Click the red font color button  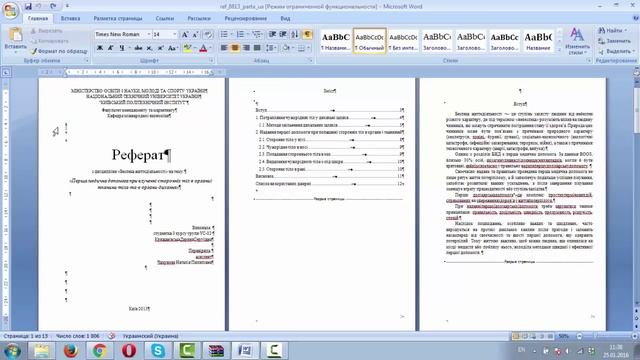point(203,48)
